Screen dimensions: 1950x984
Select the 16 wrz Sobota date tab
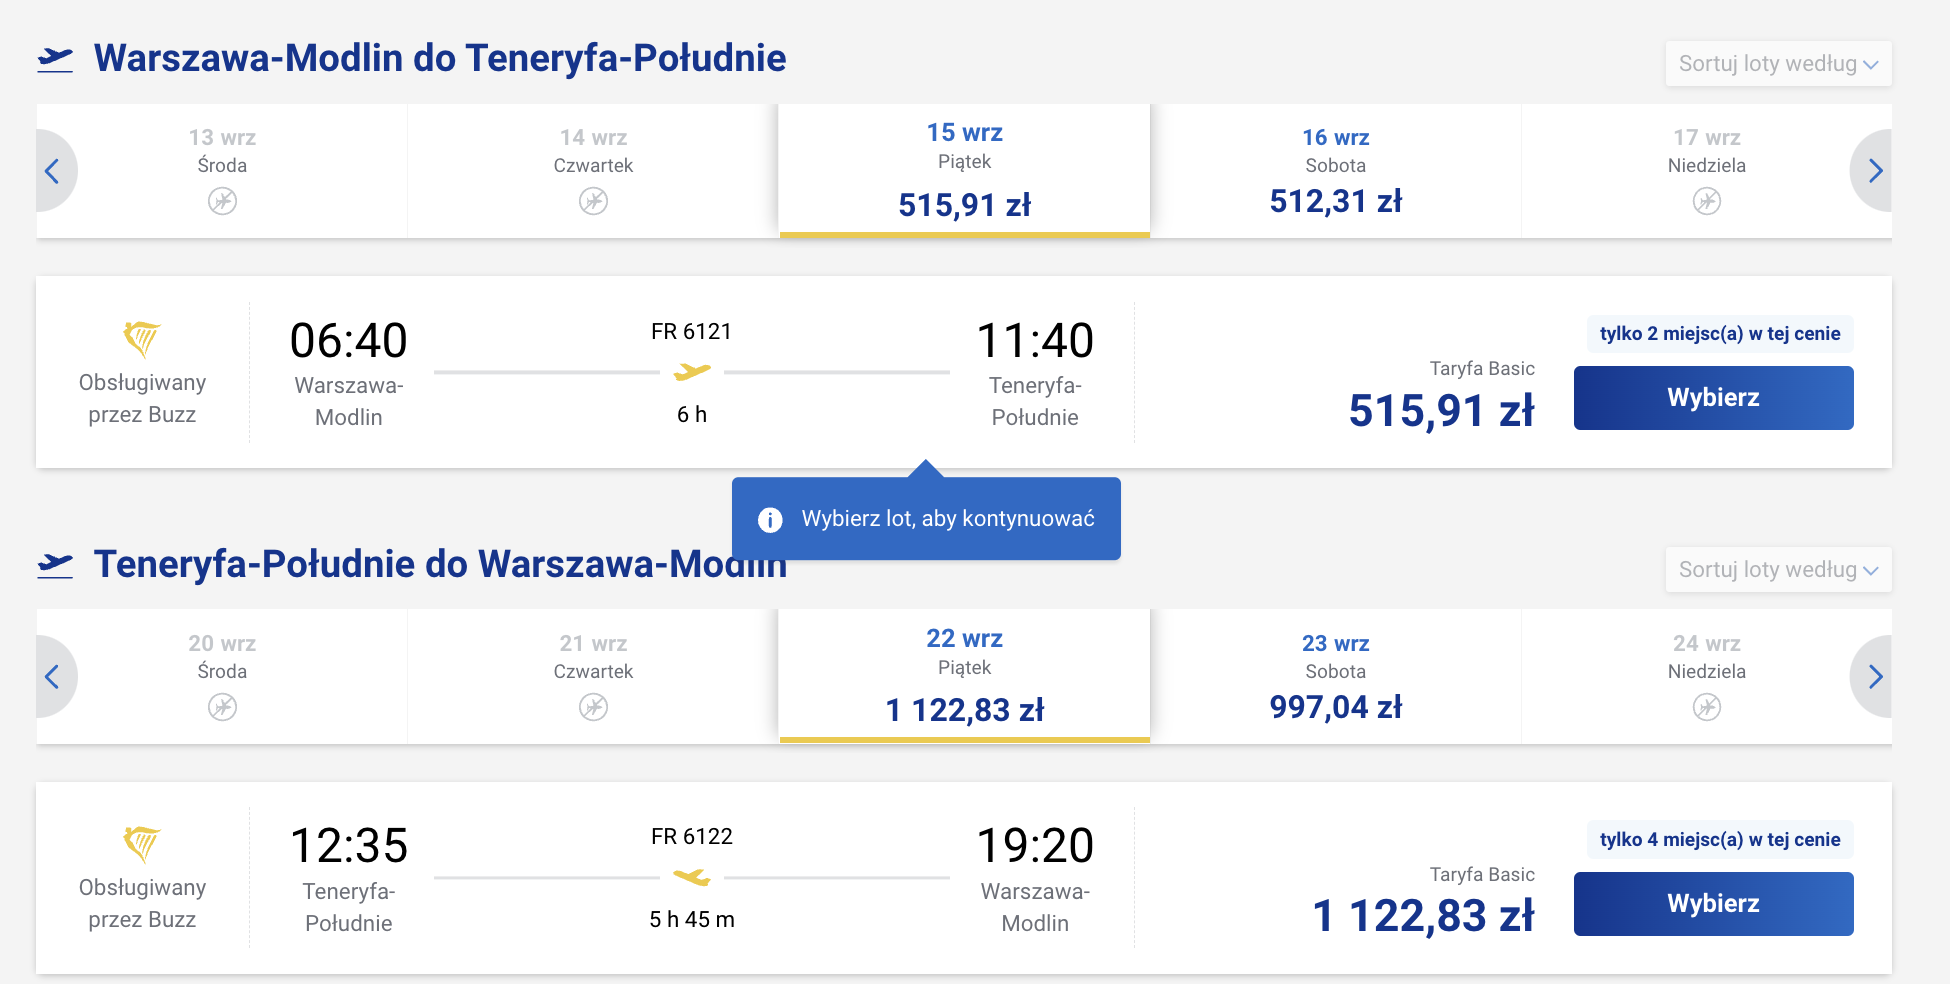tap(1336, 171)
